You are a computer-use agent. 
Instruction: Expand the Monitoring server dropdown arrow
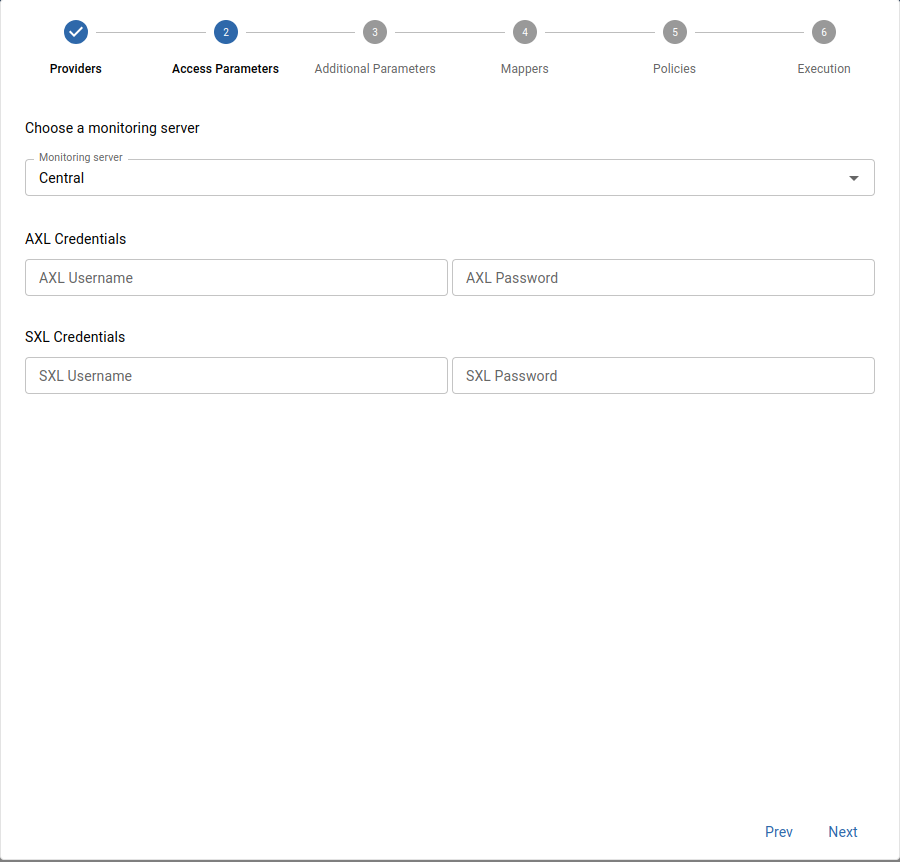pos(854,178)
